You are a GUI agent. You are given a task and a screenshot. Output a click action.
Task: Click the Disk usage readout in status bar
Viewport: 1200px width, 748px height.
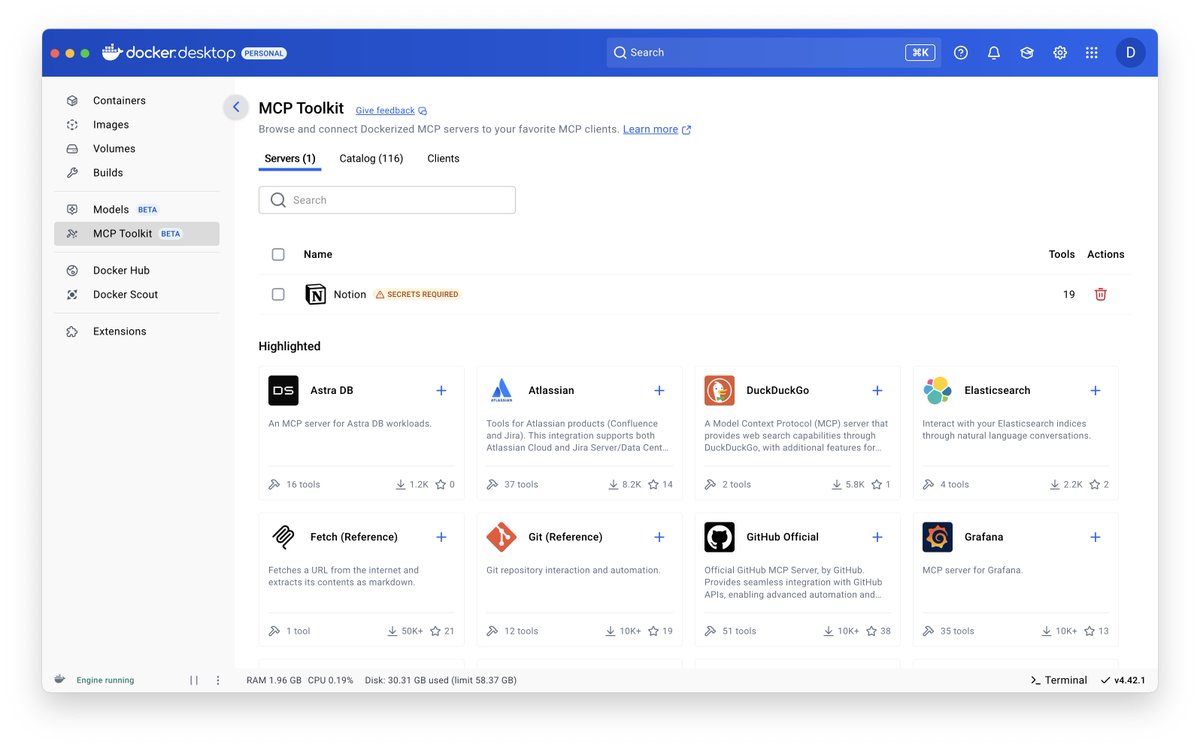point(441,680)
